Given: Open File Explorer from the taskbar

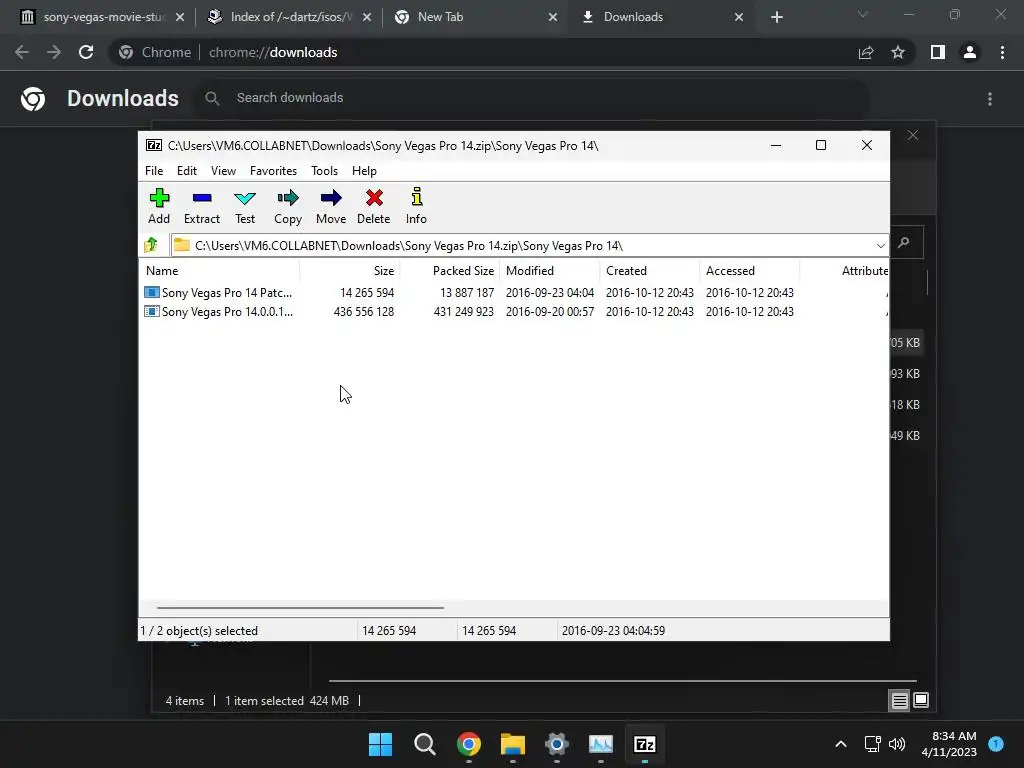Looking at the screenshot, I should pos(513,744).
